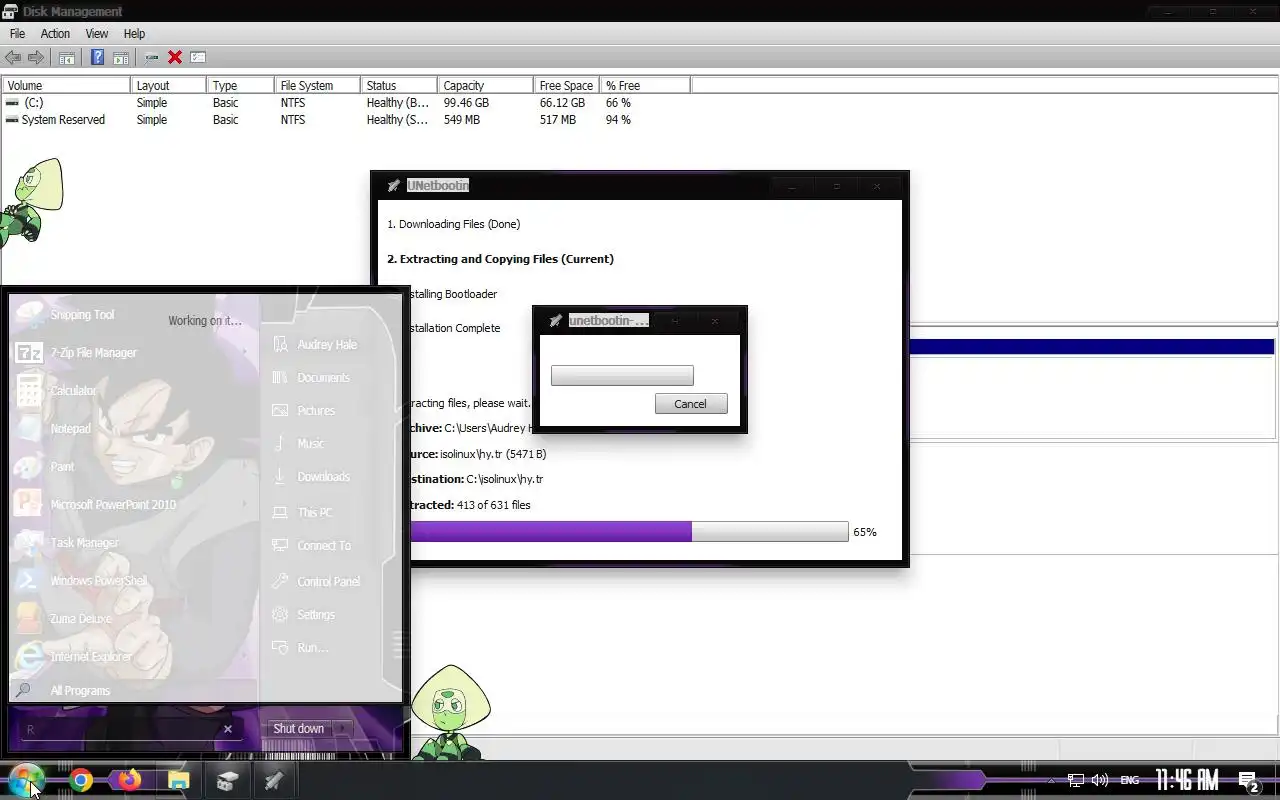Image resolution: width=1280 pixels, height=800 pixels.
Task: Click the Start orb on the taskbar
Action: (26, 780)
